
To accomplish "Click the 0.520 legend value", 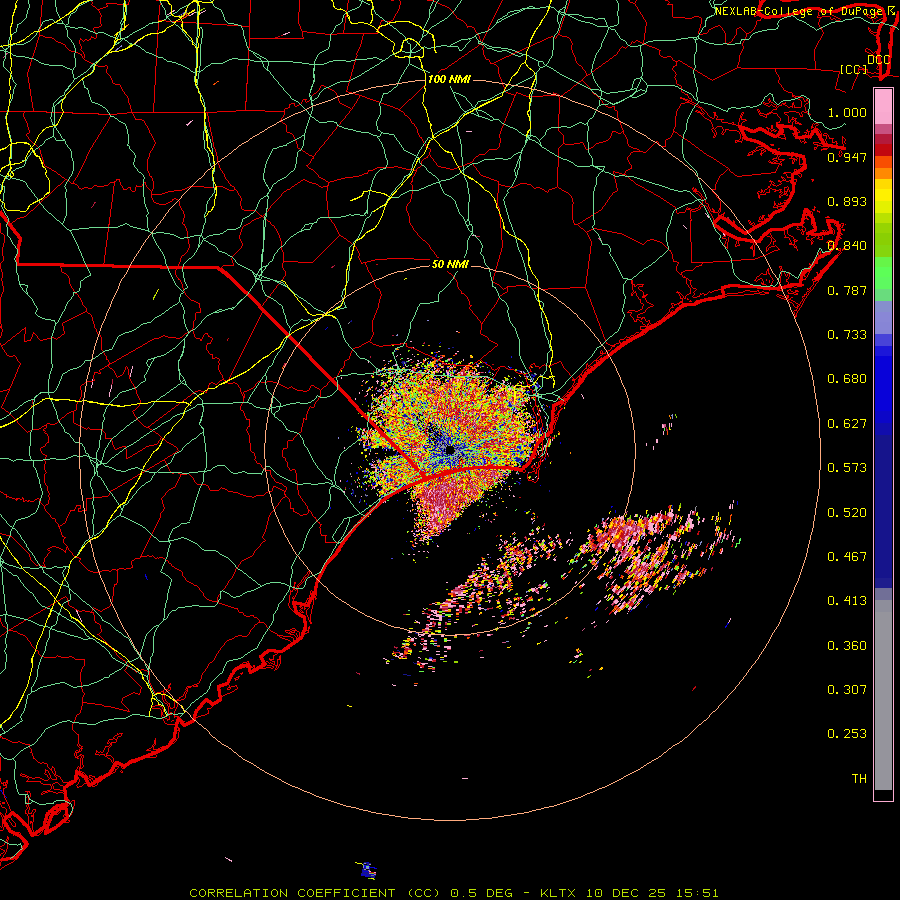I will coord(847,513).
